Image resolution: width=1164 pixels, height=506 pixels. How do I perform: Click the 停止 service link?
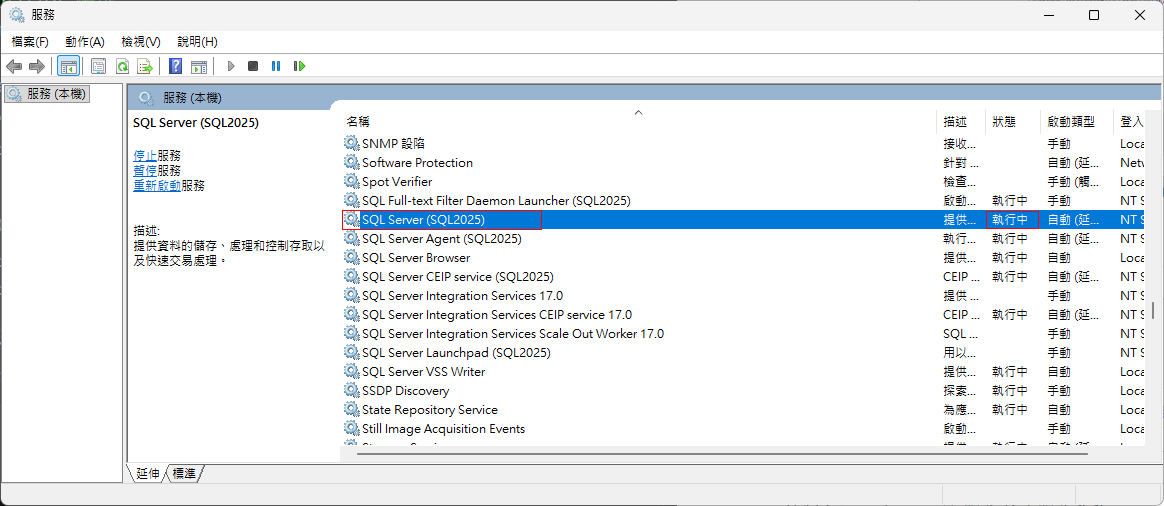click(x=145, y=156)
